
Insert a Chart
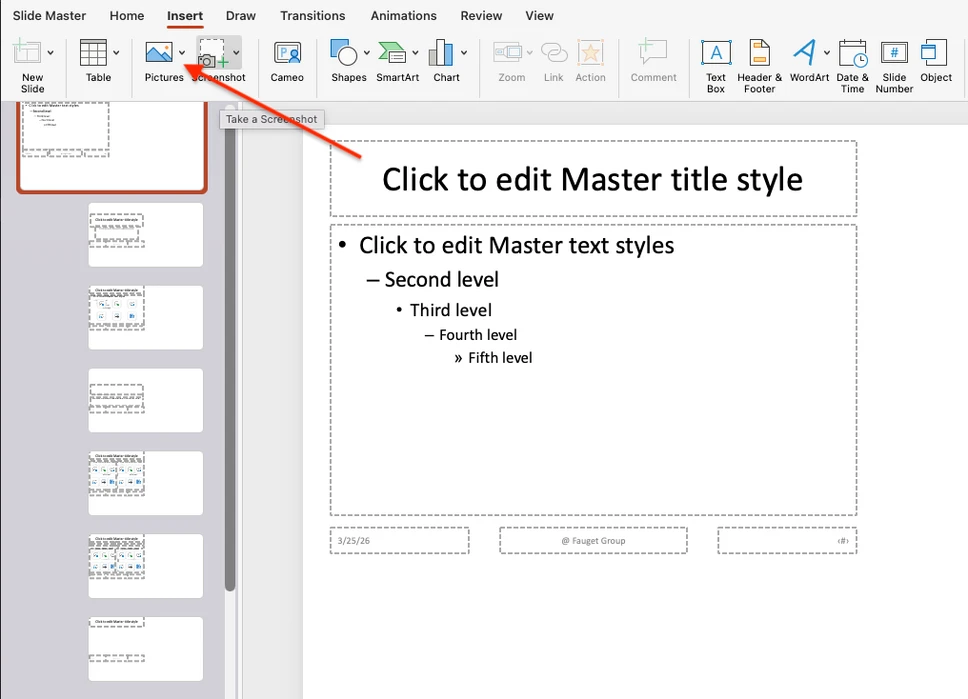(446, 62)
